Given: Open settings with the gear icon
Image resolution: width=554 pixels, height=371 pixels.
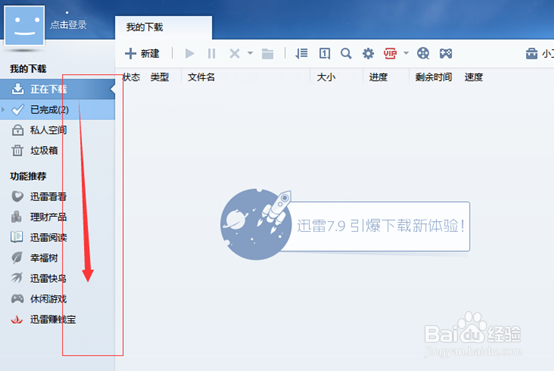Looking at the screenshot, I should coord(368,54).
